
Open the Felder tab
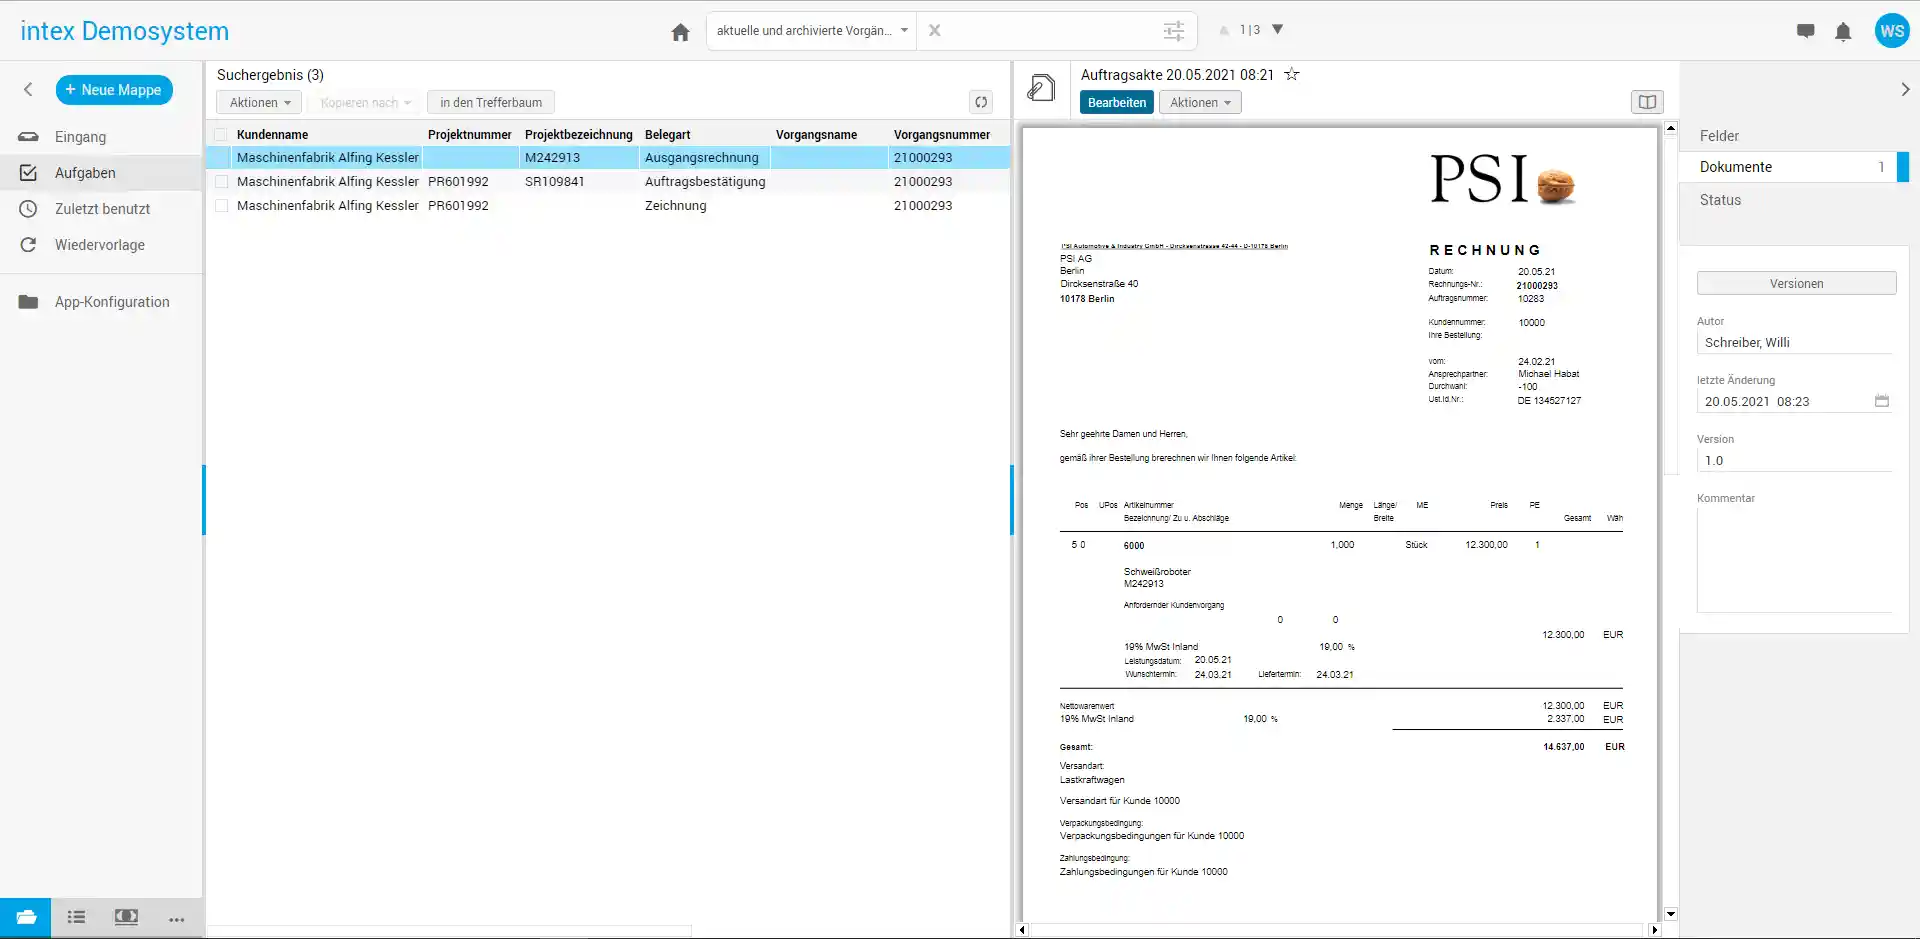1719,136
